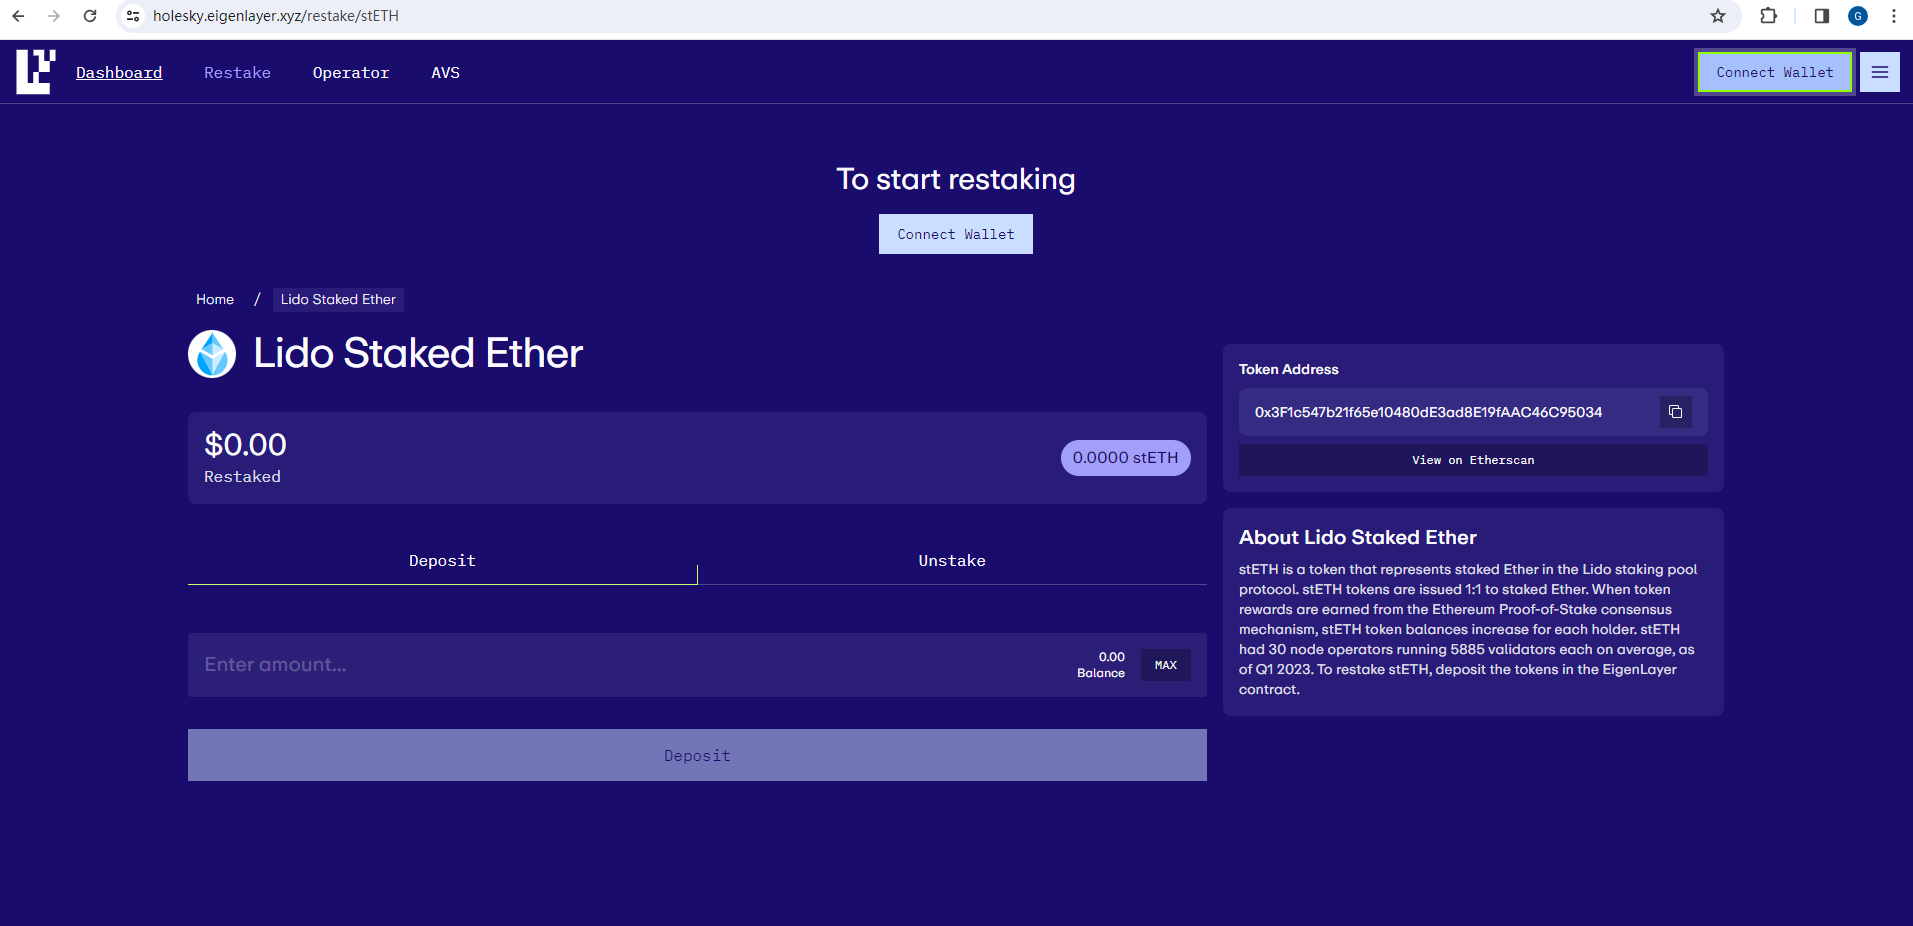Click the 0.0000 stETH balance pill

[1125, 458]
